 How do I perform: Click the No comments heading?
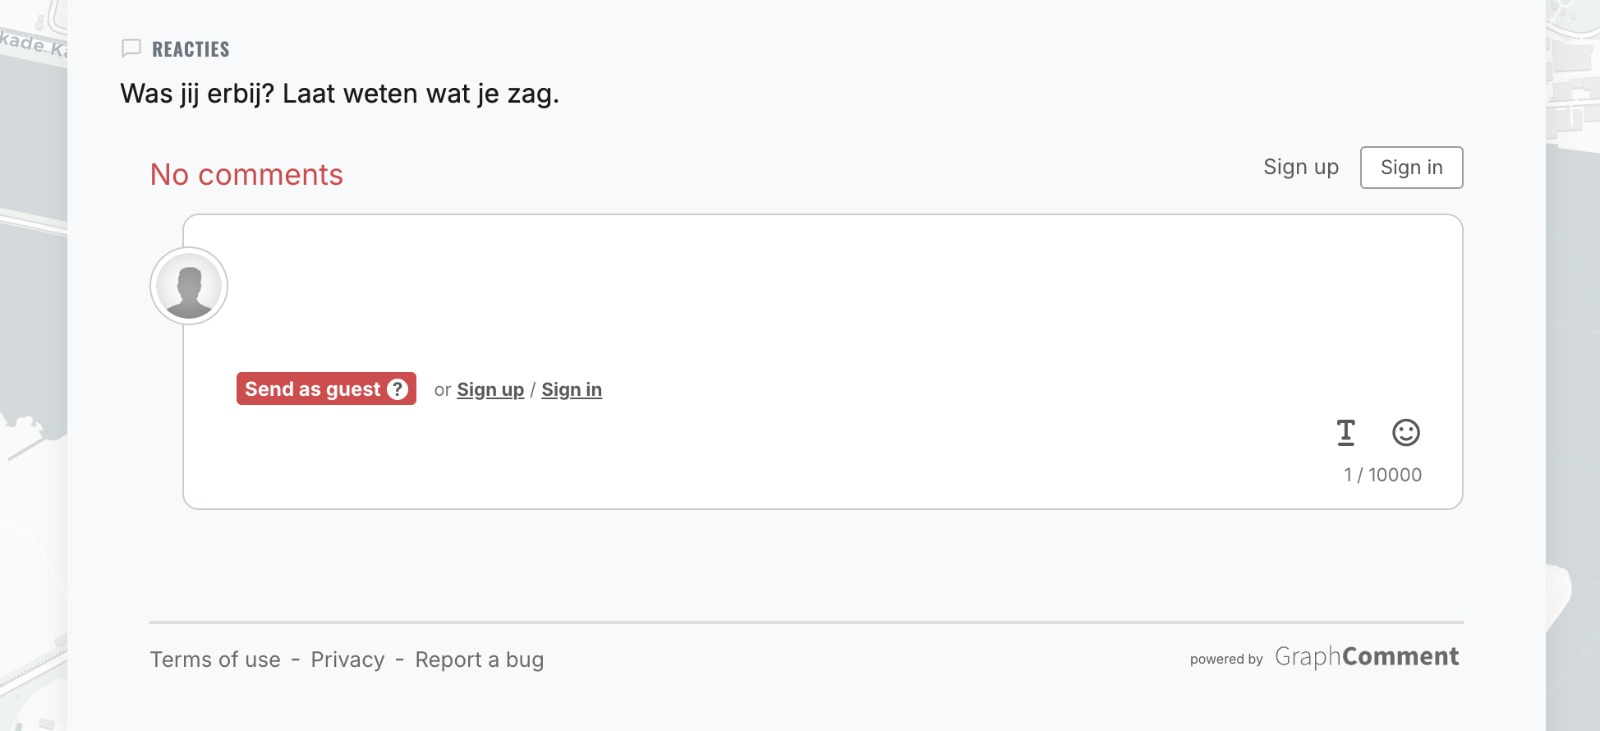point(246,174)
